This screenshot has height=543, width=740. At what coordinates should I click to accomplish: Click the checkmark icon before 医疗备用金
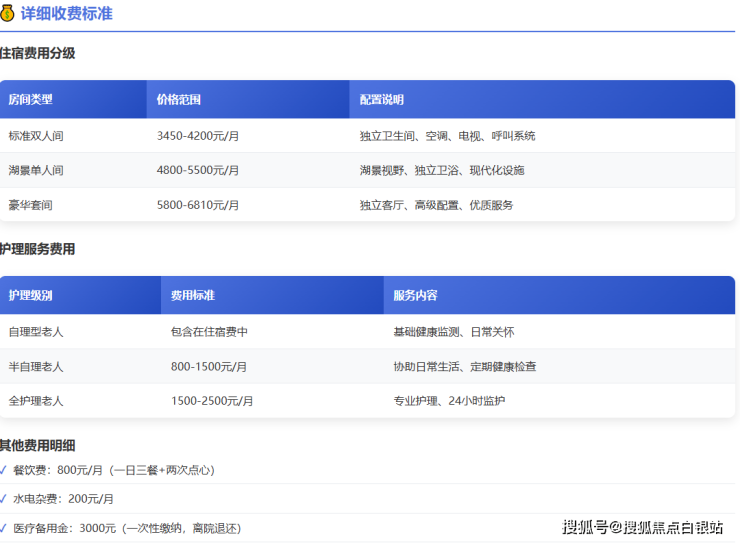pos(4,527)
